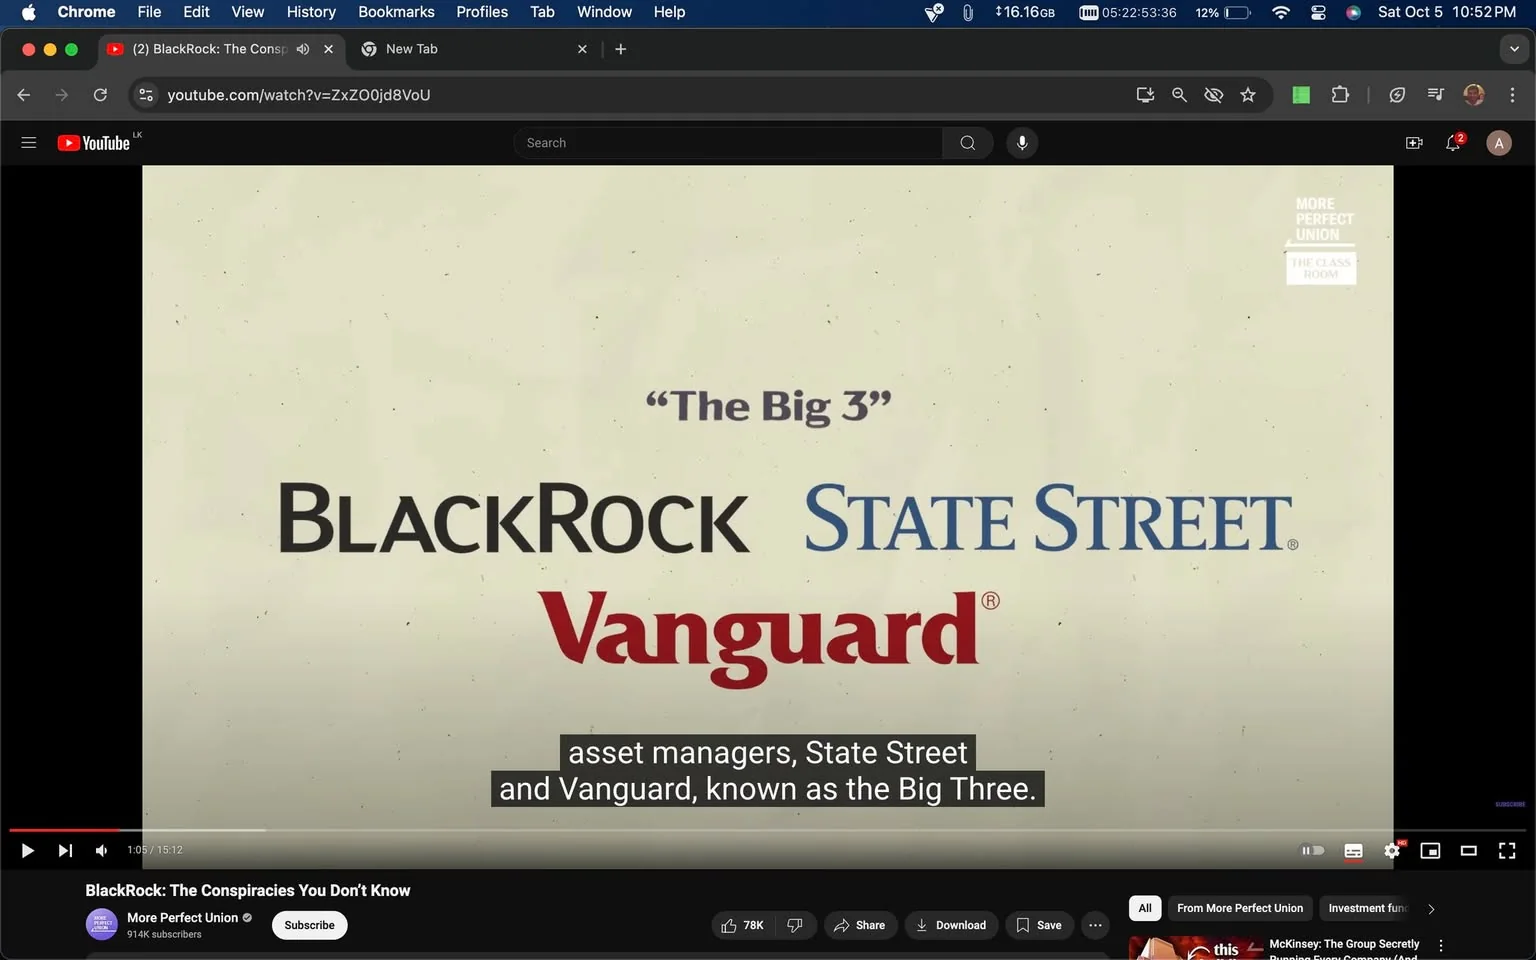Open the green extension icon
The image size is (1536, 960).
(x=1301, y=95)
